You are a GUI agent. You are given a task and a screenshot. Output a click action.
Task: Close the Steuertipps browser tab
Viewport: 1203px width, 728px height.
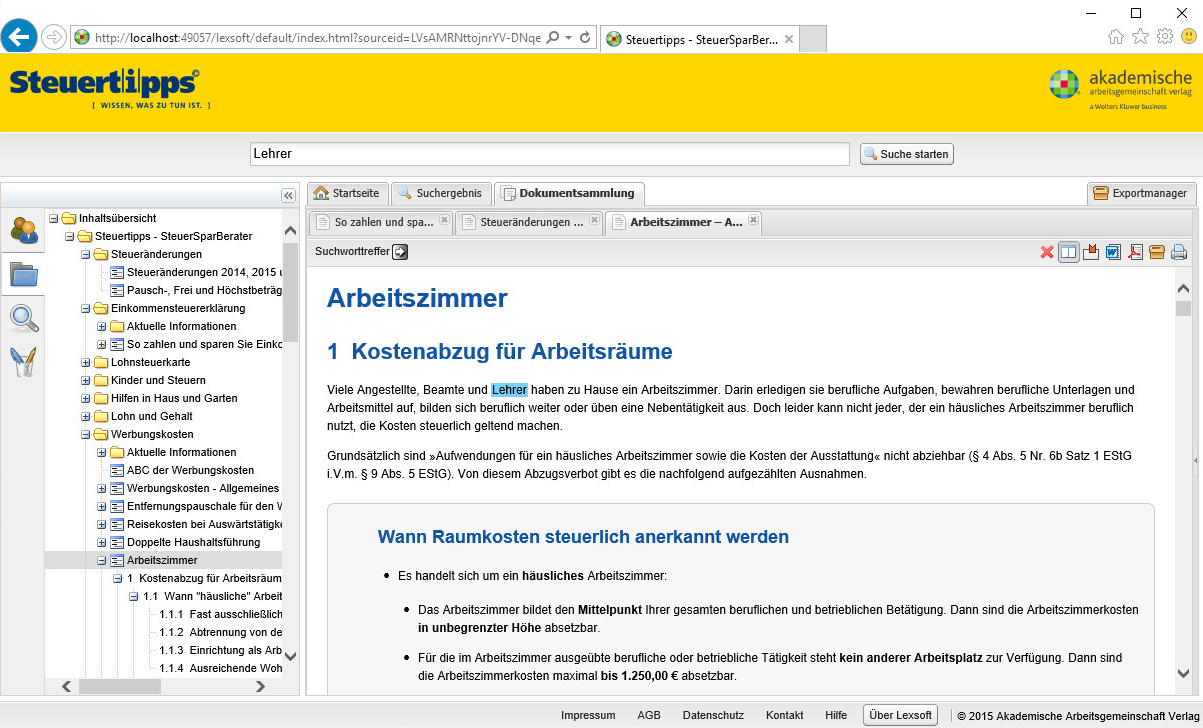(789, 39)
